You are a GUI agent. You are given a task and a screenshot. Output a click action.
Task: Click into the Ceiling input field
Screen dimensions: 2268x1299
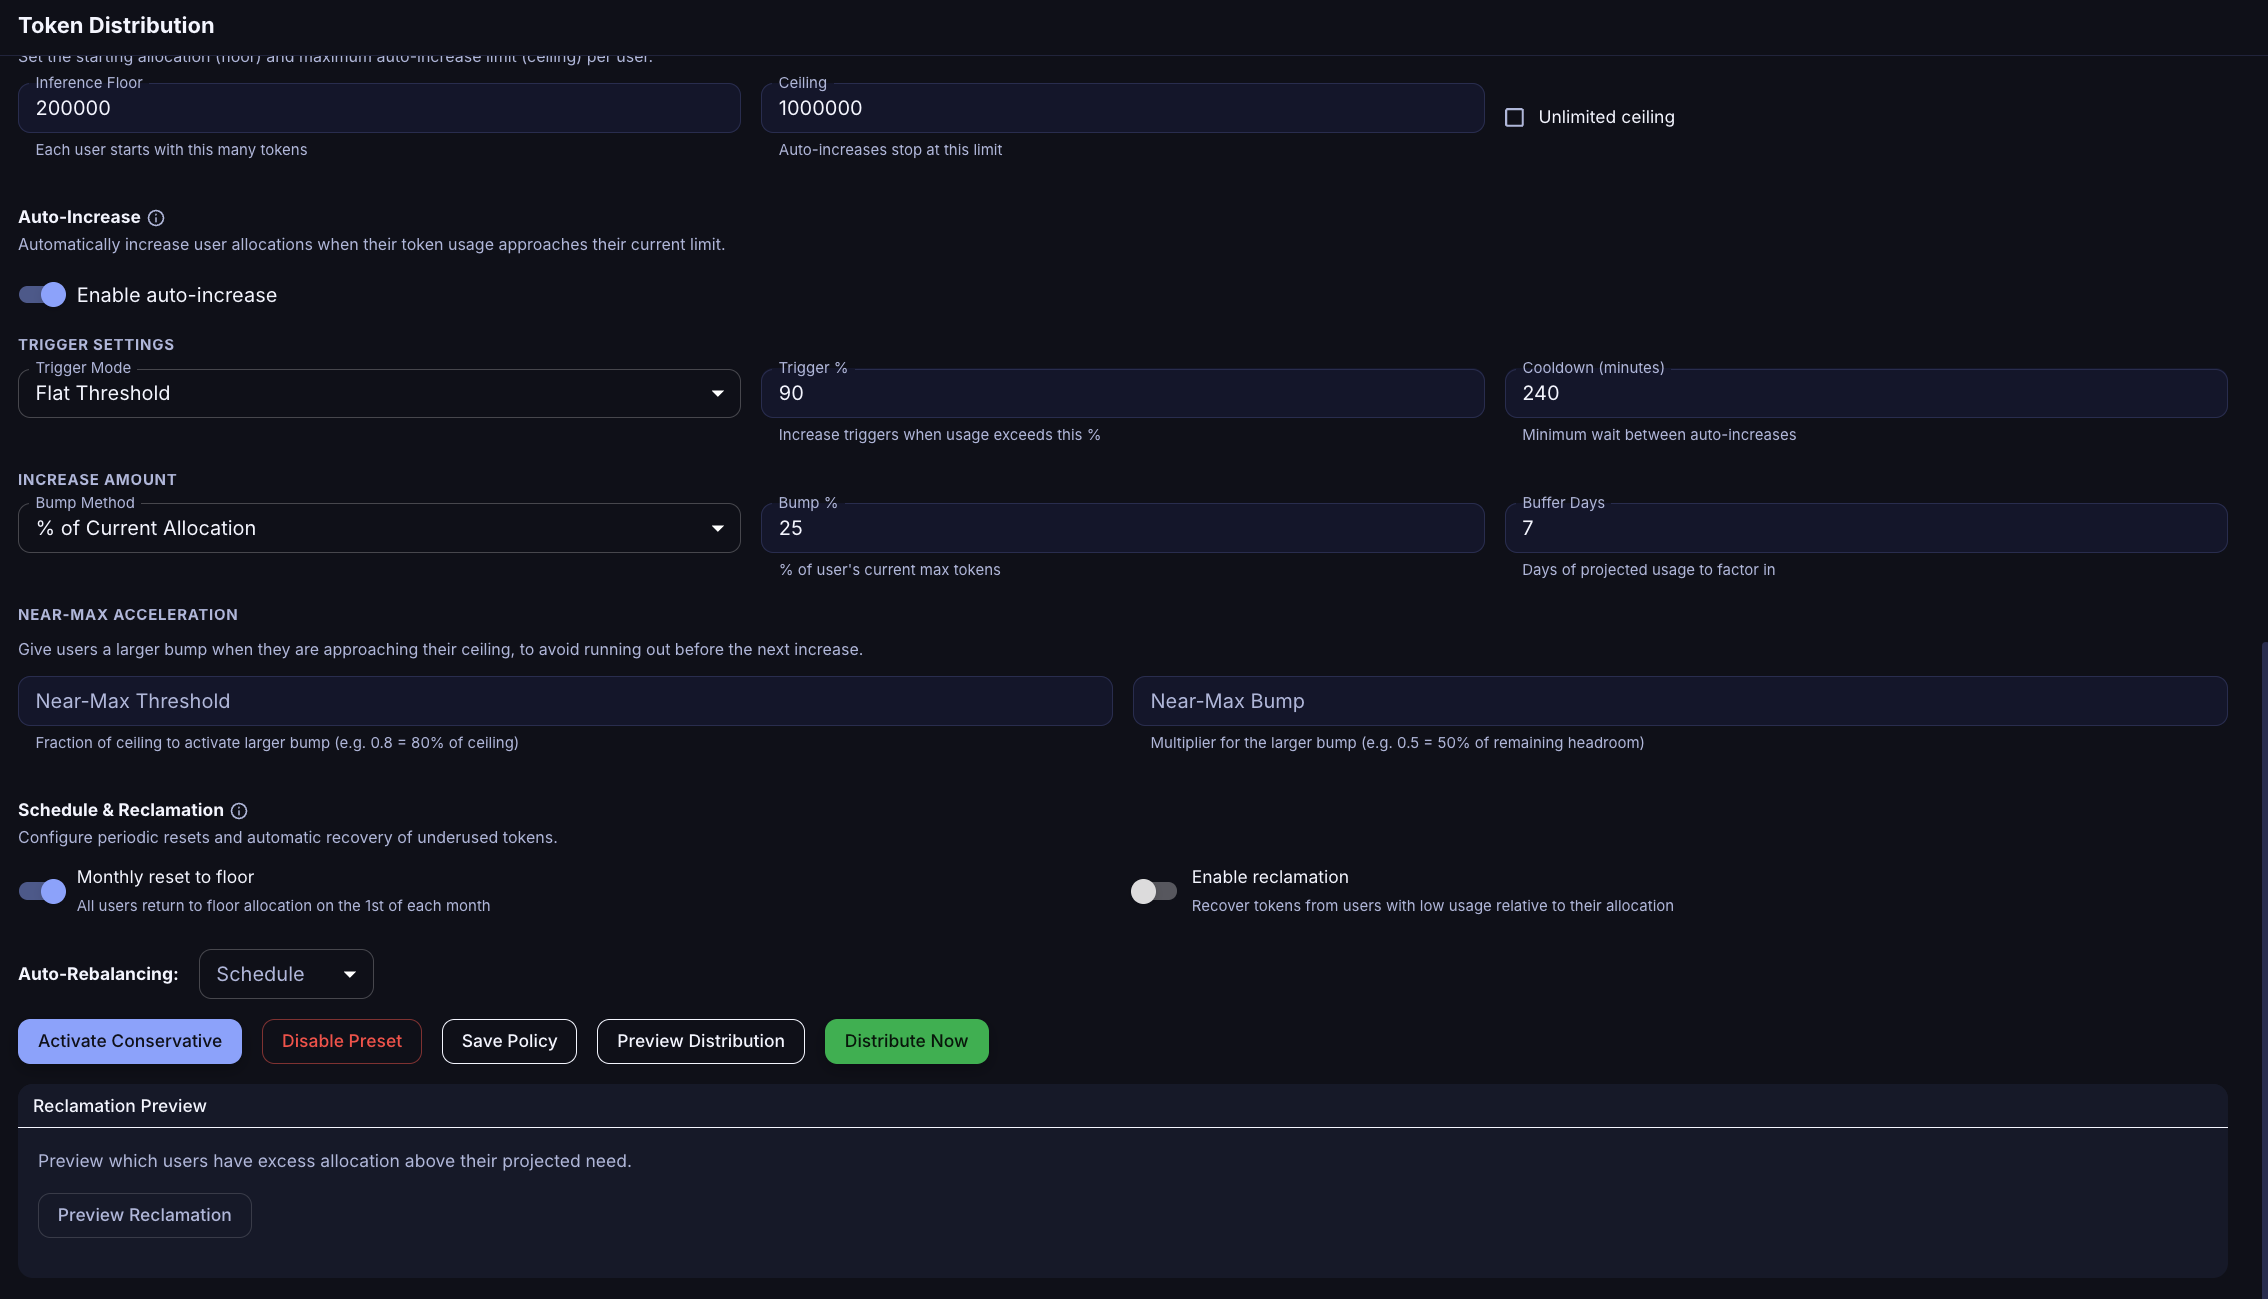[x=1122, y=108]
